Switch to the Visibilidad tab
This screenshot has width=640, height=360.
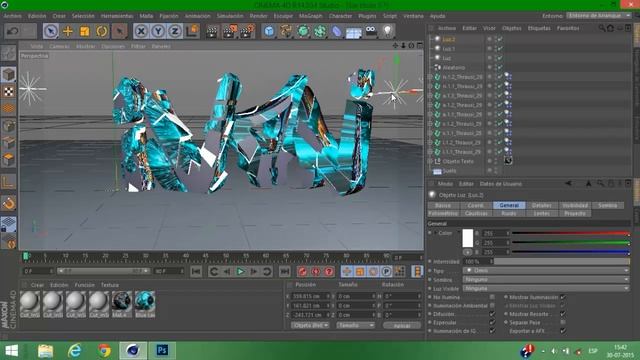point(575,205)
